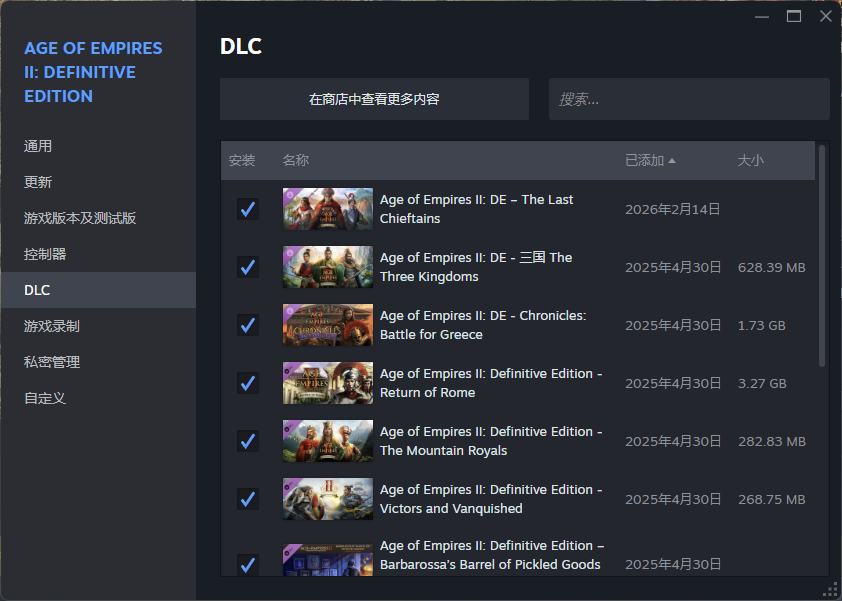The image size is (842, 601).
Task: Sort DLC by 大小 column header
Action: point(750,160)
